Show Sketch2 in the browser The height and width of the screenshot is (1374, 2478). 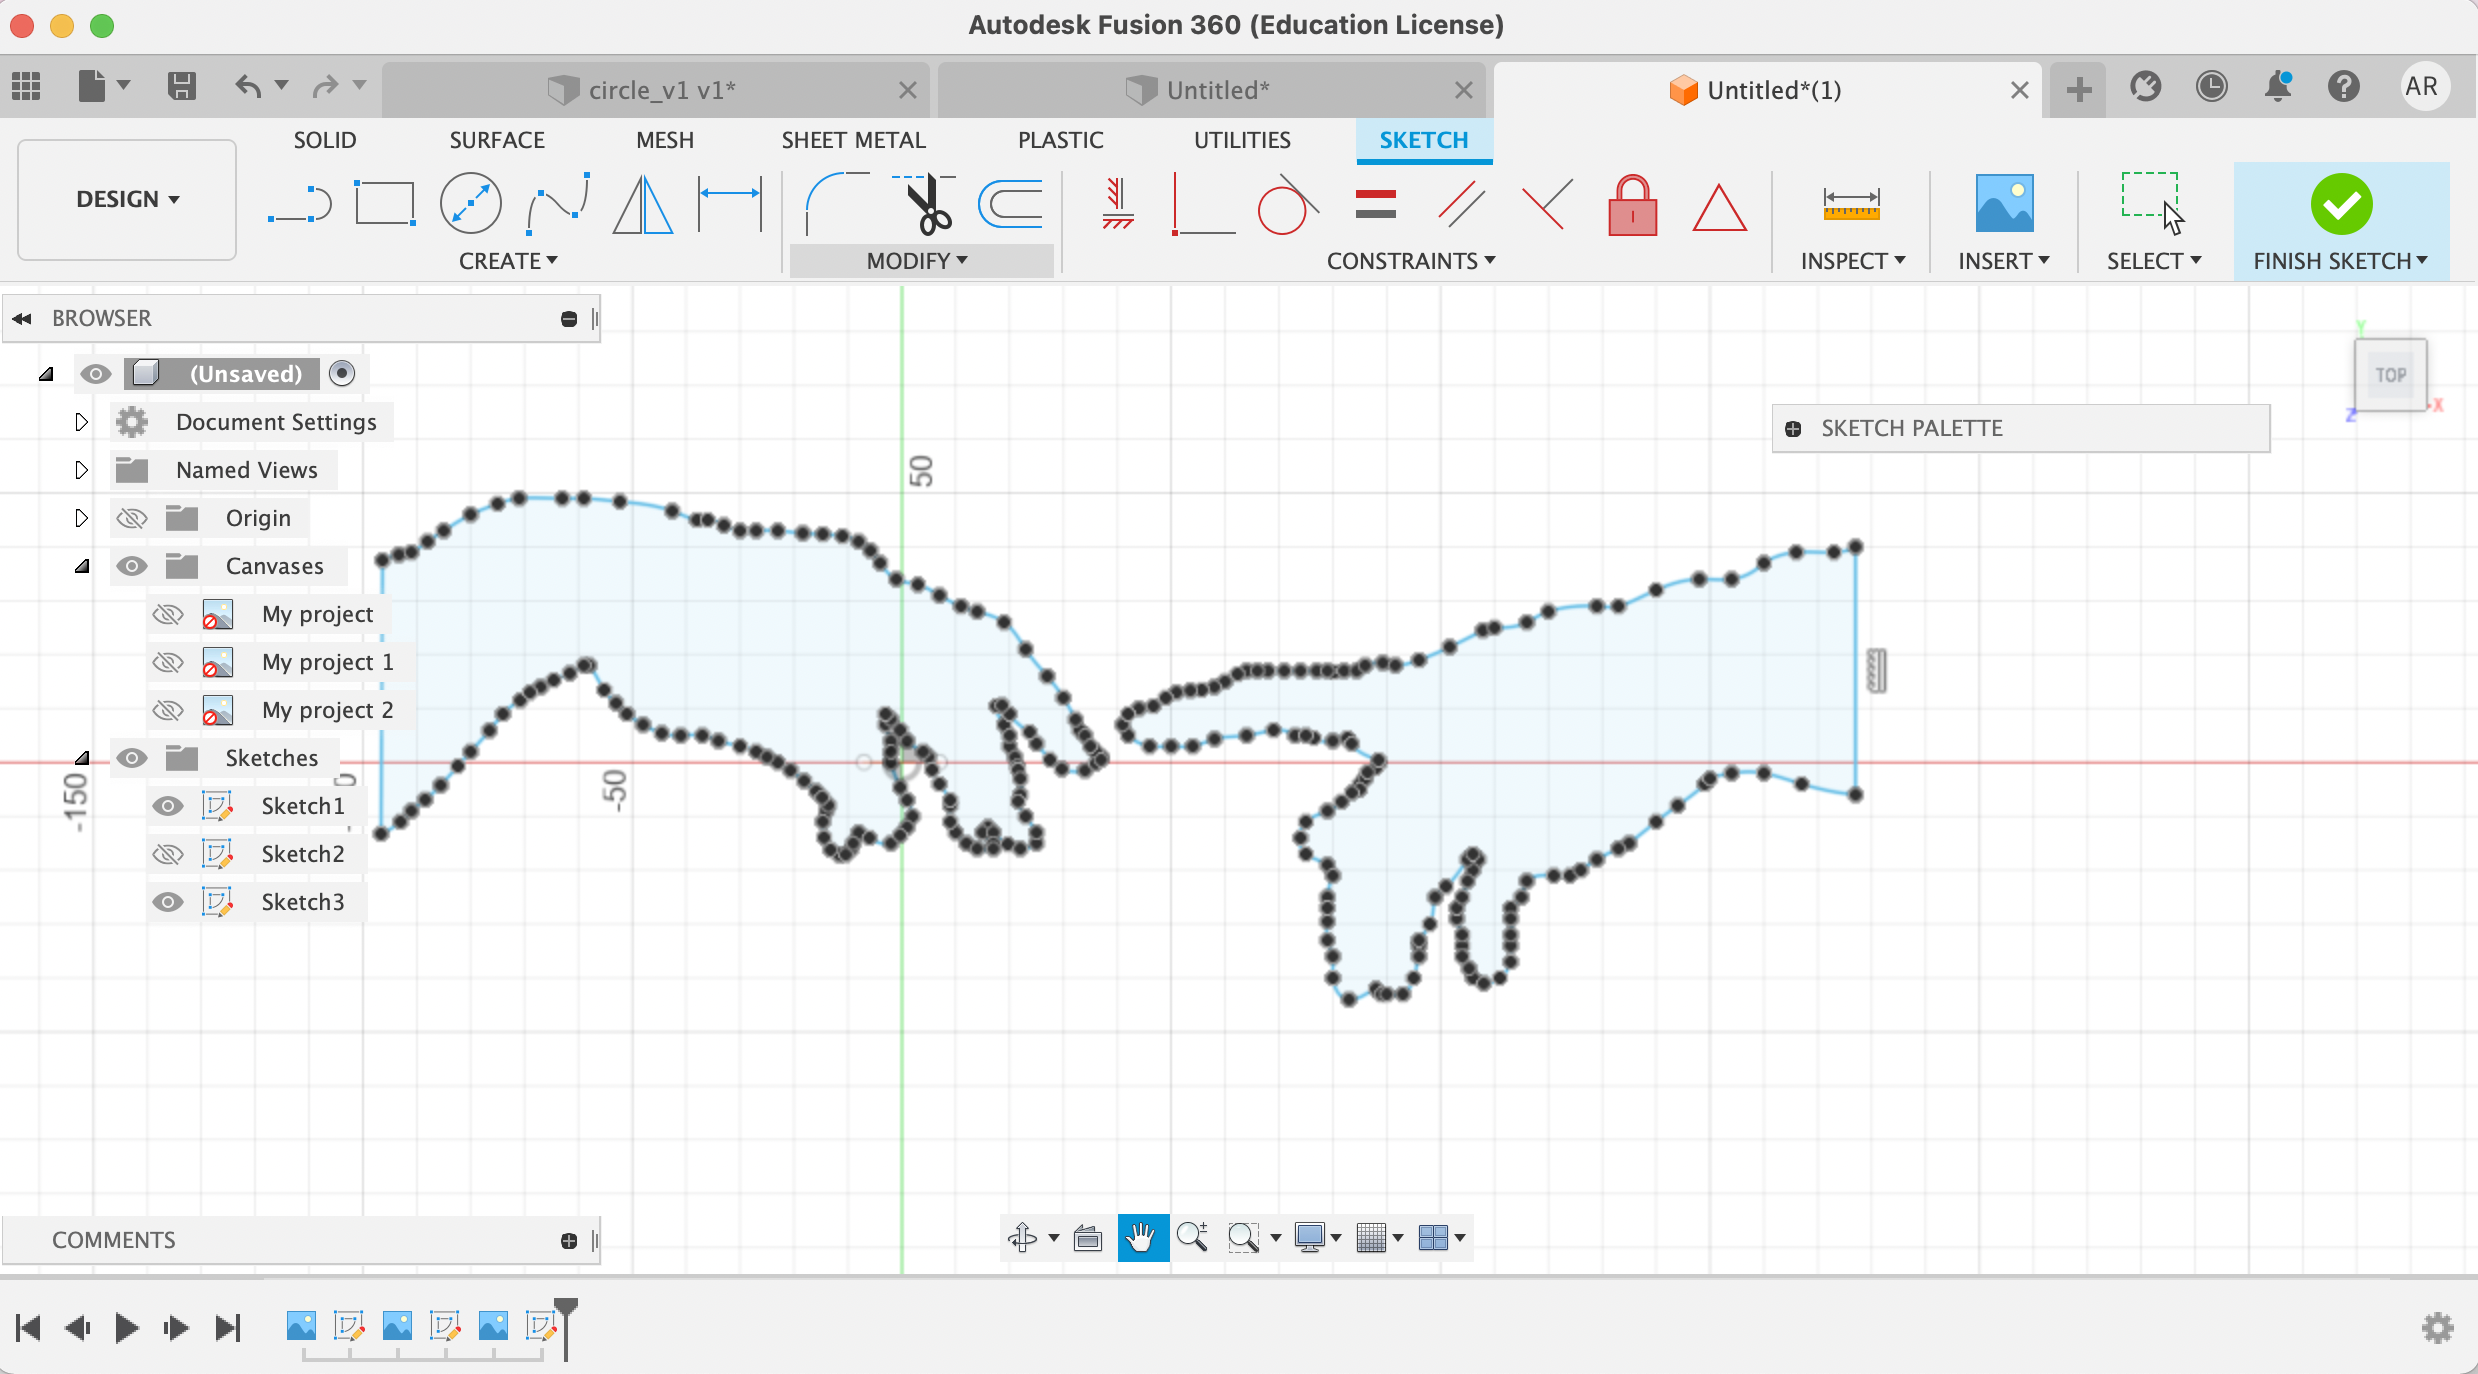point(168,854)
